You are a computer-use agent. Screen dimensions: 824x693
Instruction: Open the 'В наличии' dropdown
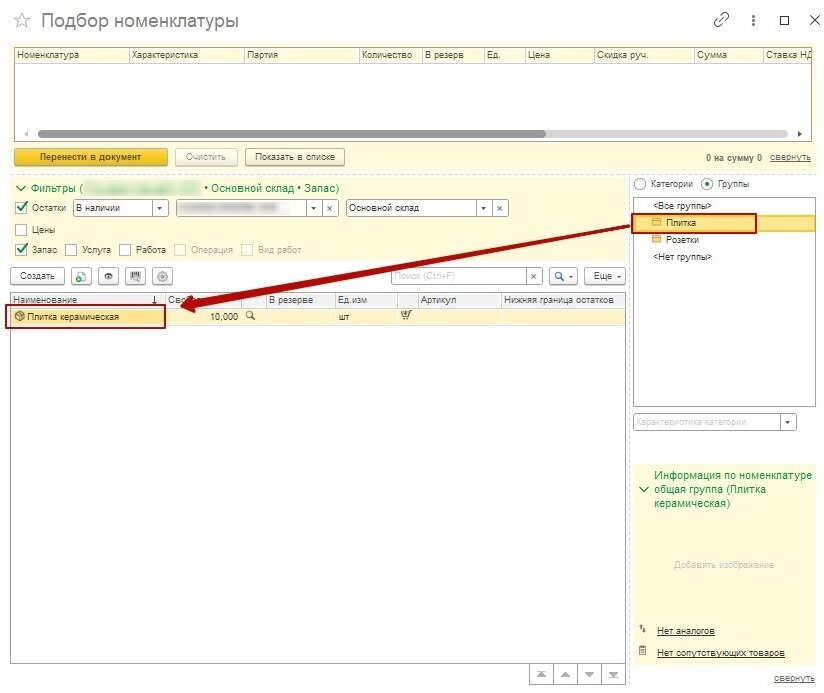click(160, 208)
